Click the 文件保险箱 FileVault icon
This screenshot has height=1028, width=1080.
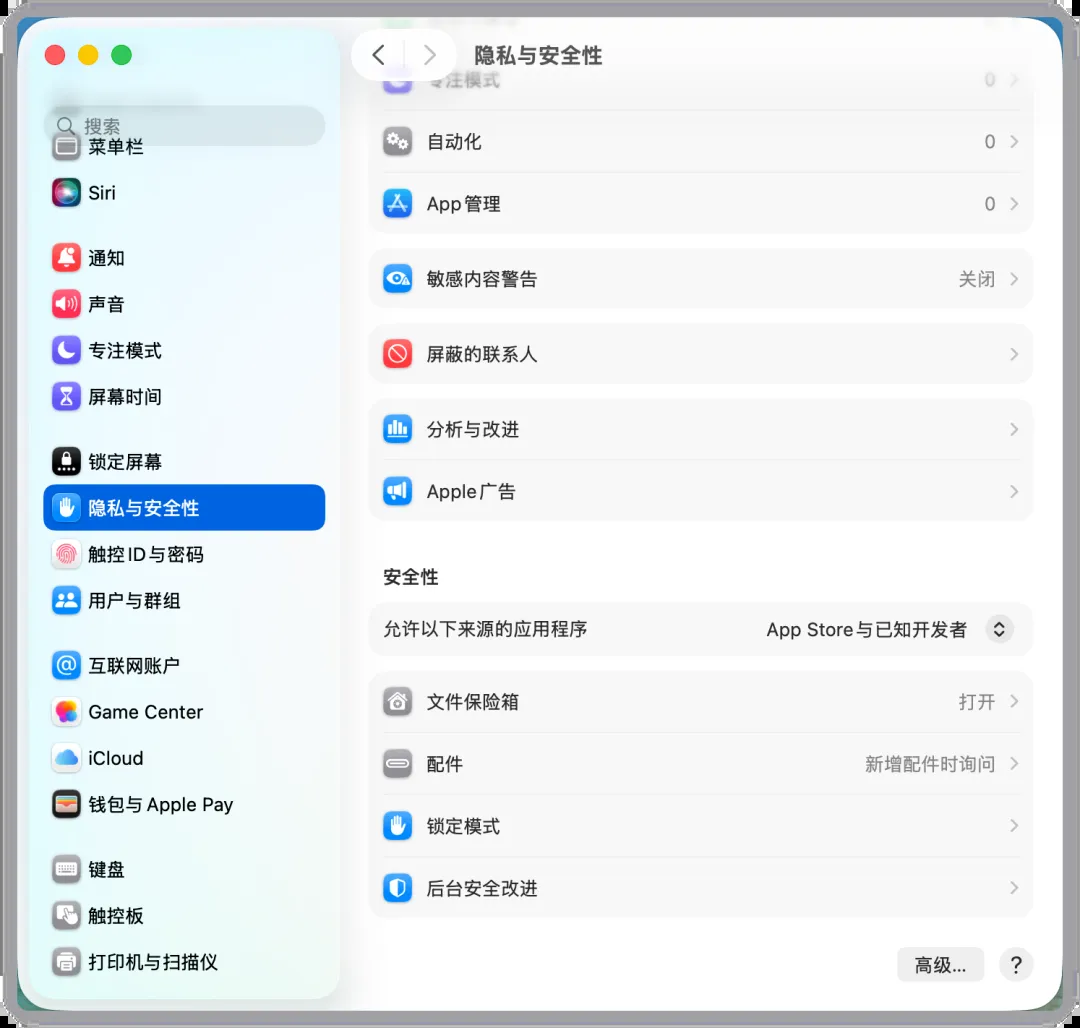click(398, 702)
